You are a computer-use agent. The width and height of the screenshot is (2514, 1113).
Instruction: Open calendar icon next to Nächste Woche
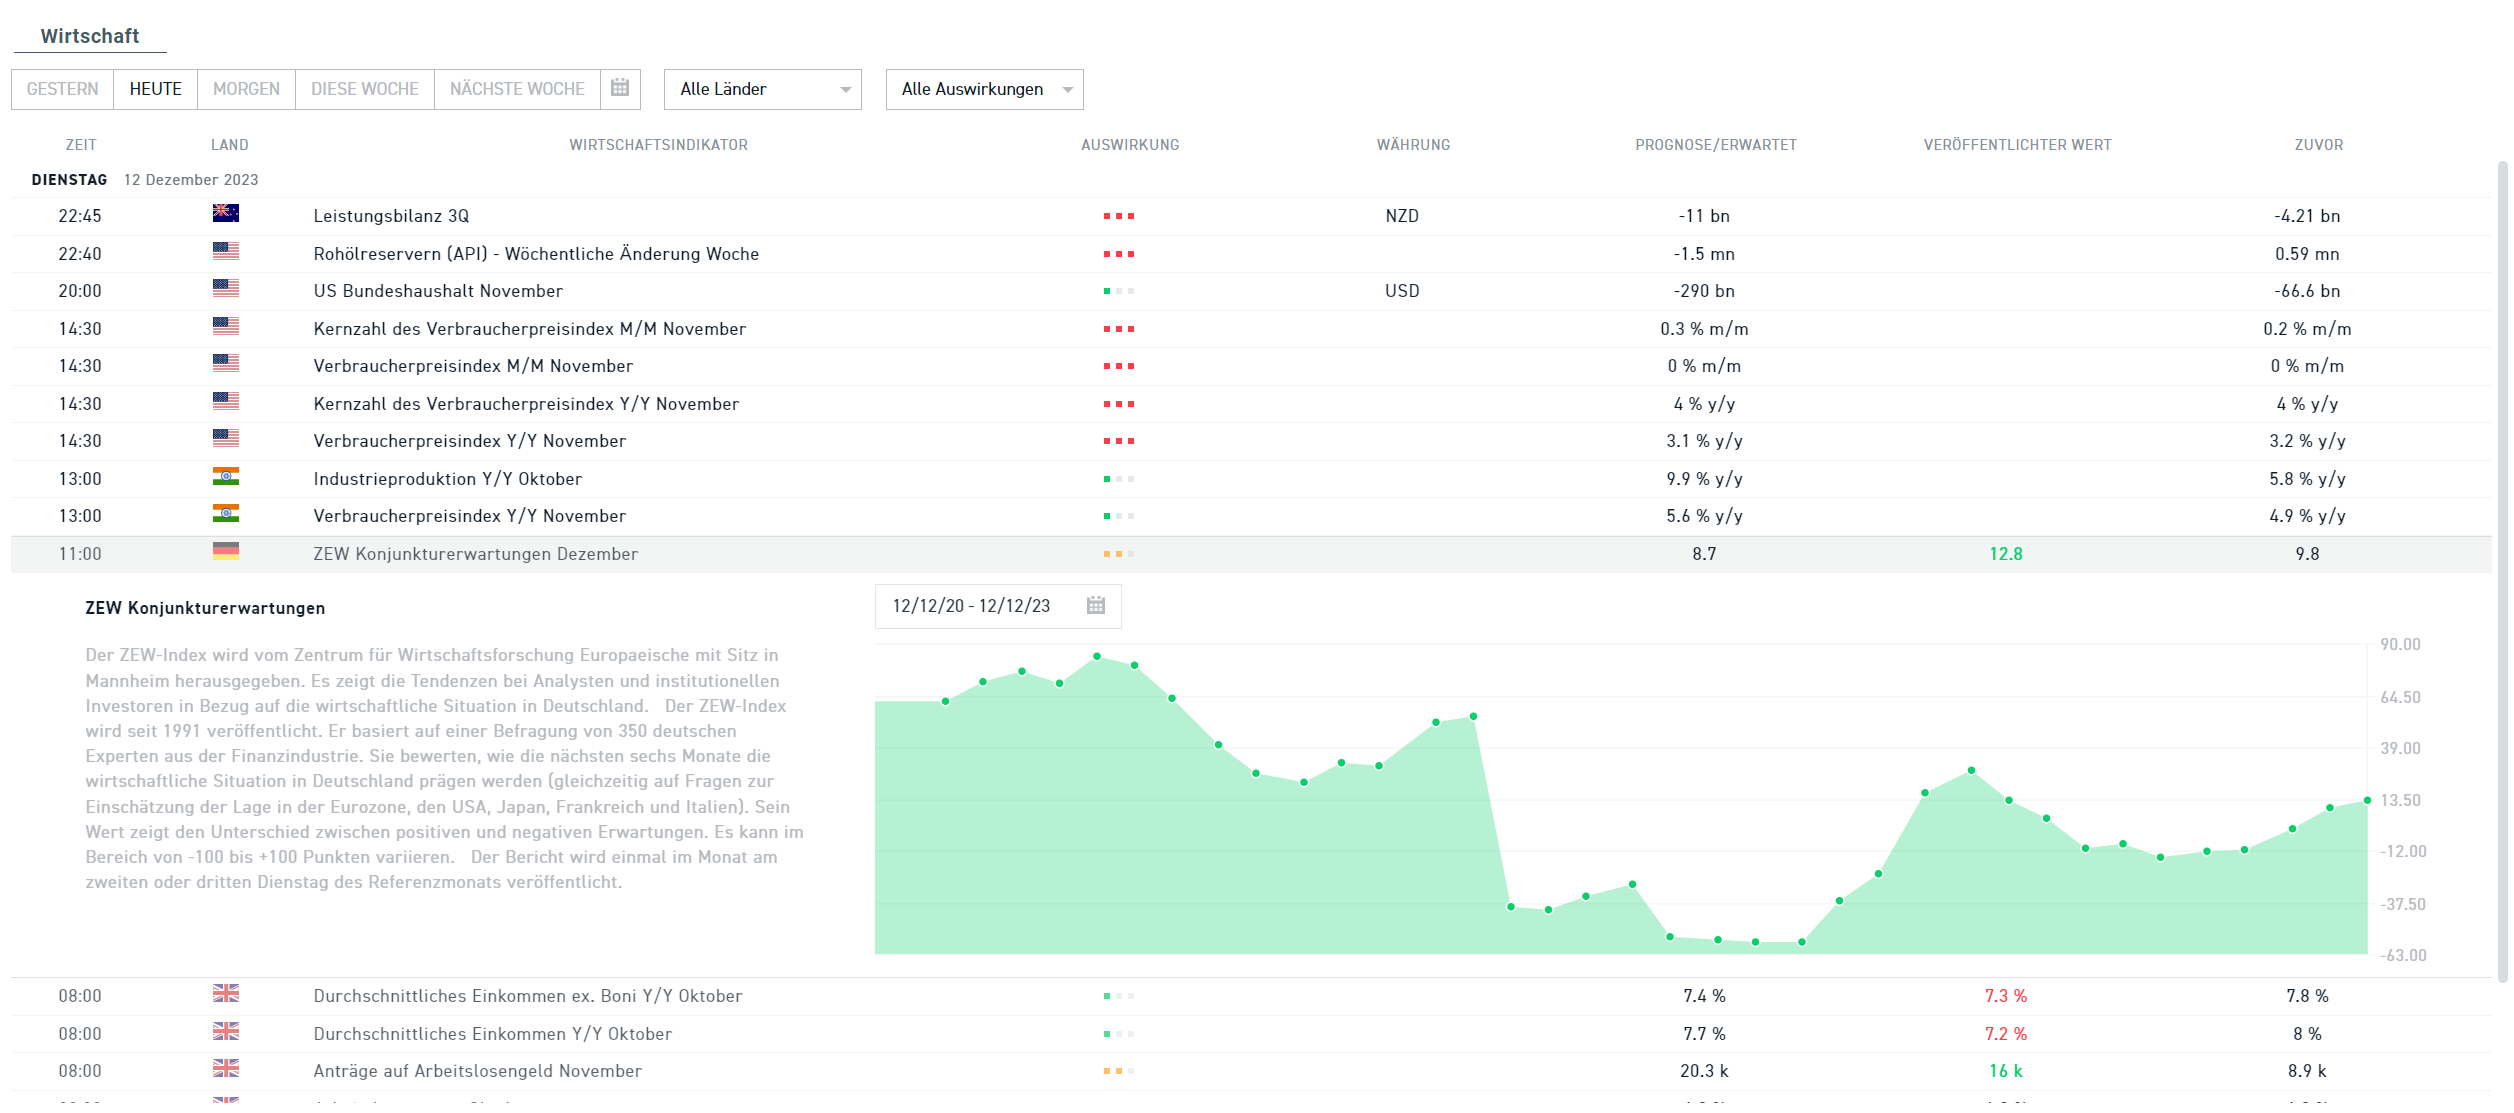[620, 88]
